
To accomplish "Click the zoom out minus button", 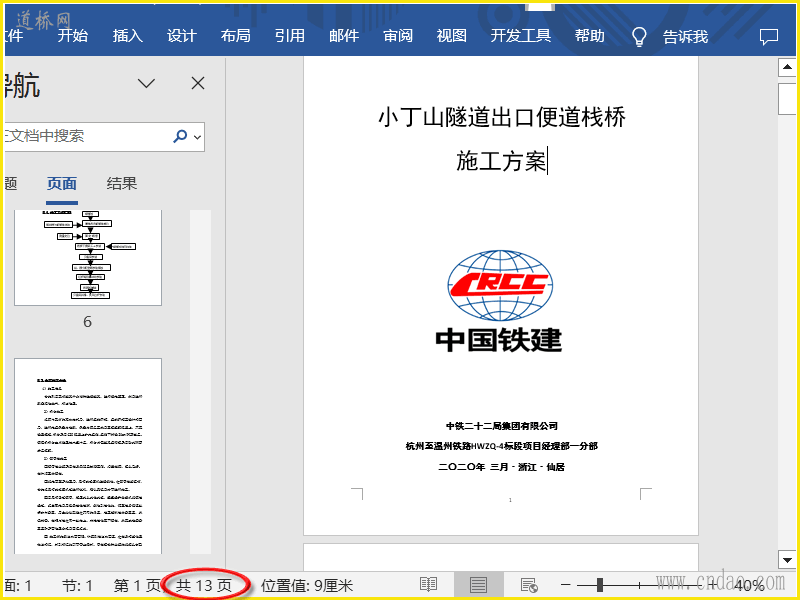I will click(565, 585).
